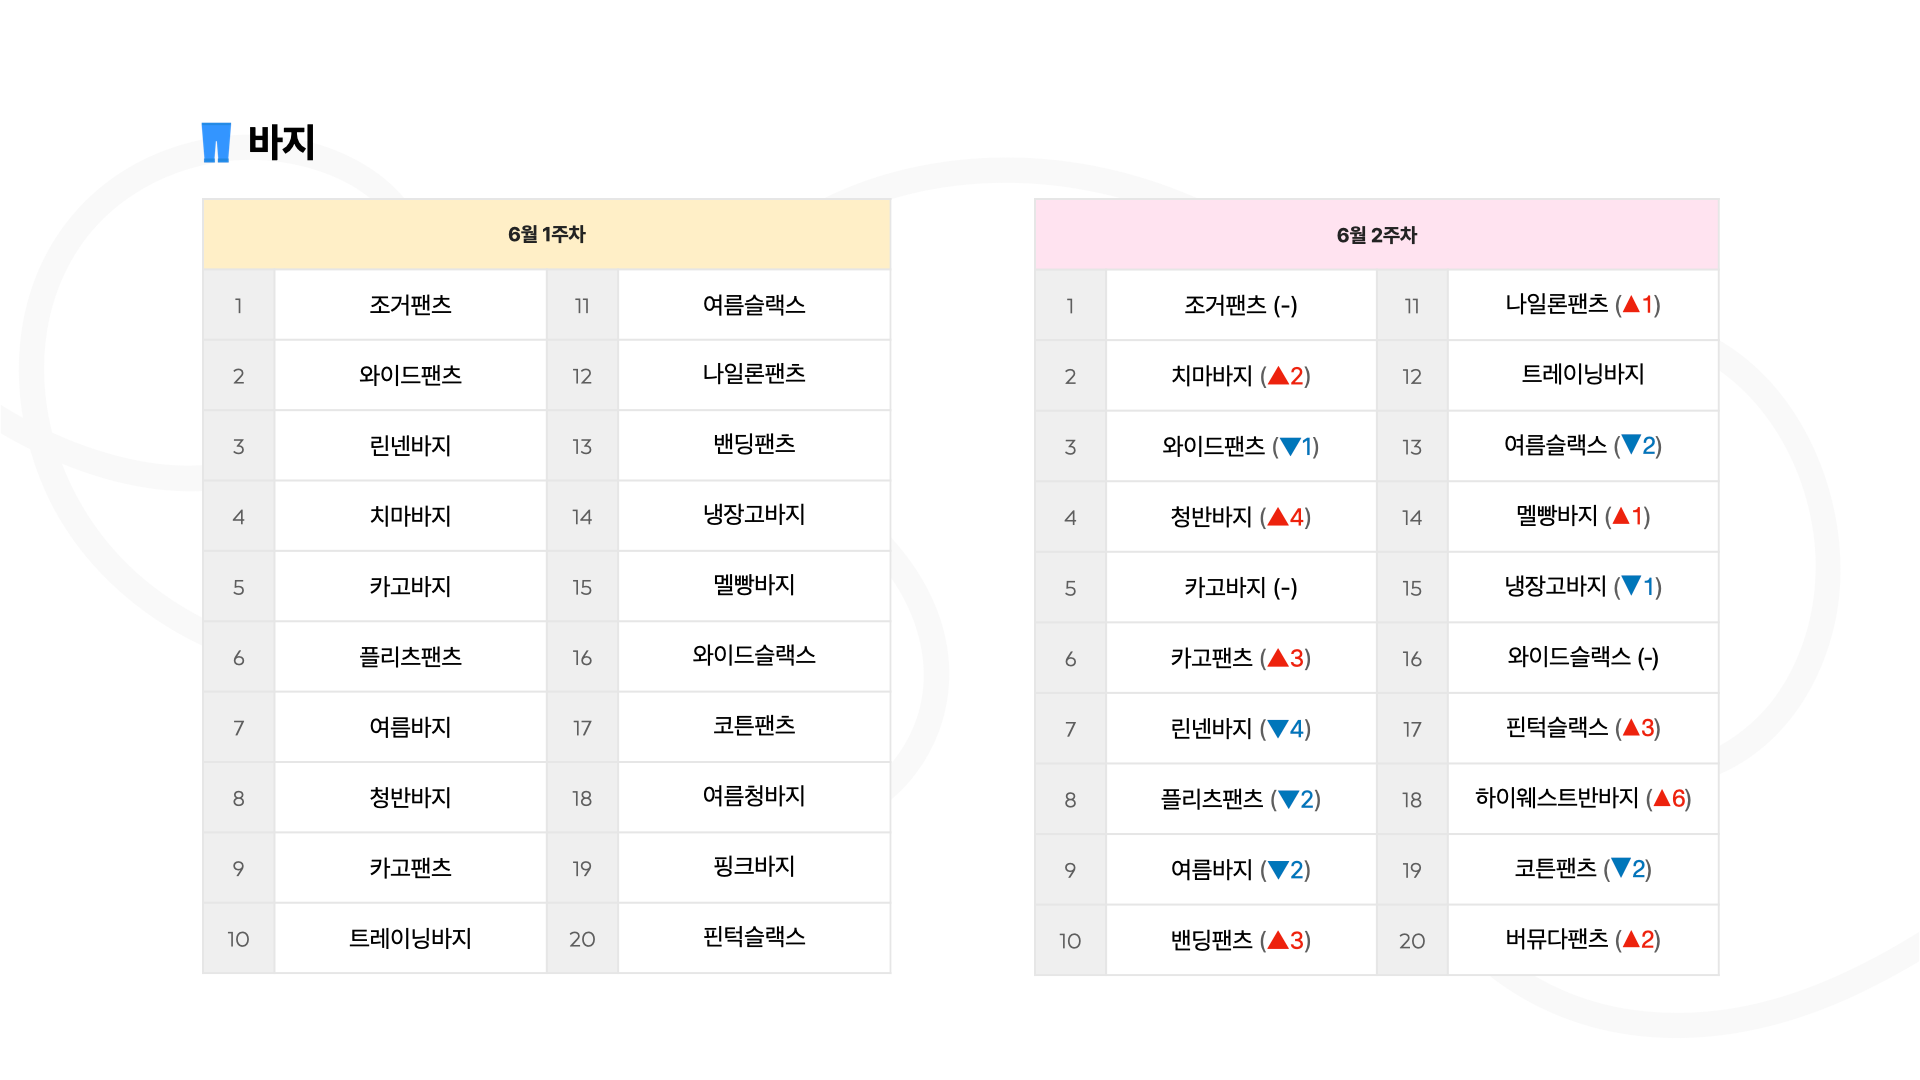Click 트레이닝바지 at rank 12 in week 2
1920x1080 pixels.
coord(1583,374)
